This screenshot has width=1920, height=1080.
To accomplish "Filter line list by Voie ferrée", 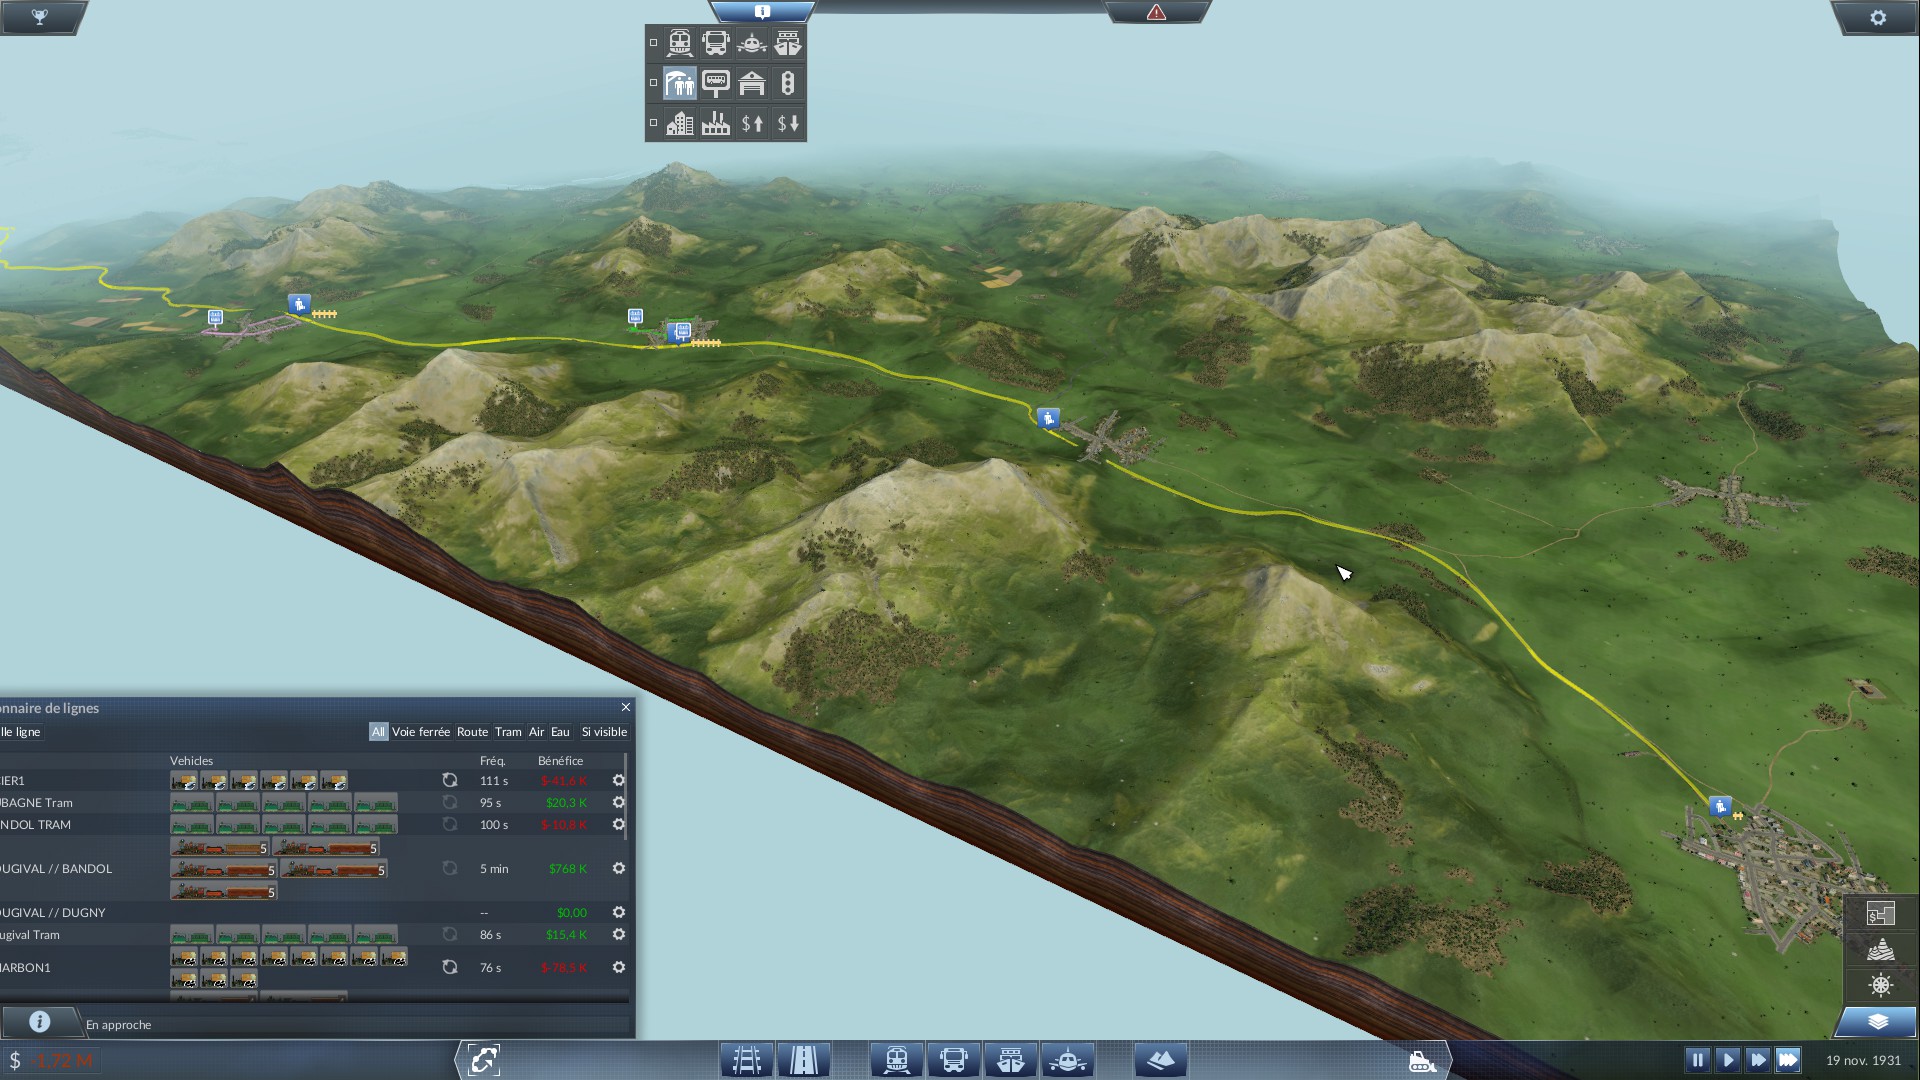I will pyautogui.click(x=420, y=732).
